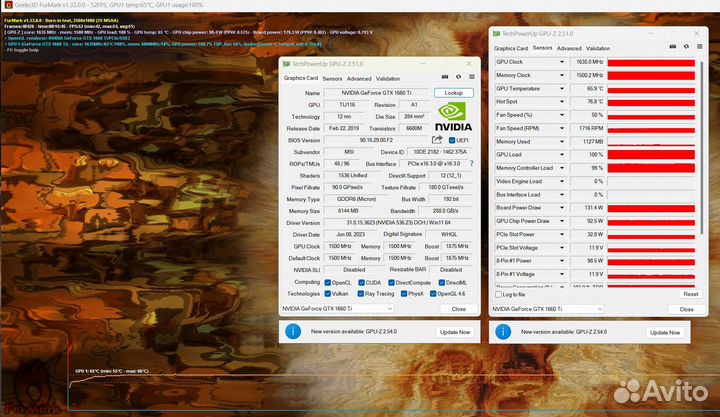The height and width of the screenshot is (417, 720).
Task: Switch to Graphics Card tab in right GPU-Z window
Action: point(511,48)
